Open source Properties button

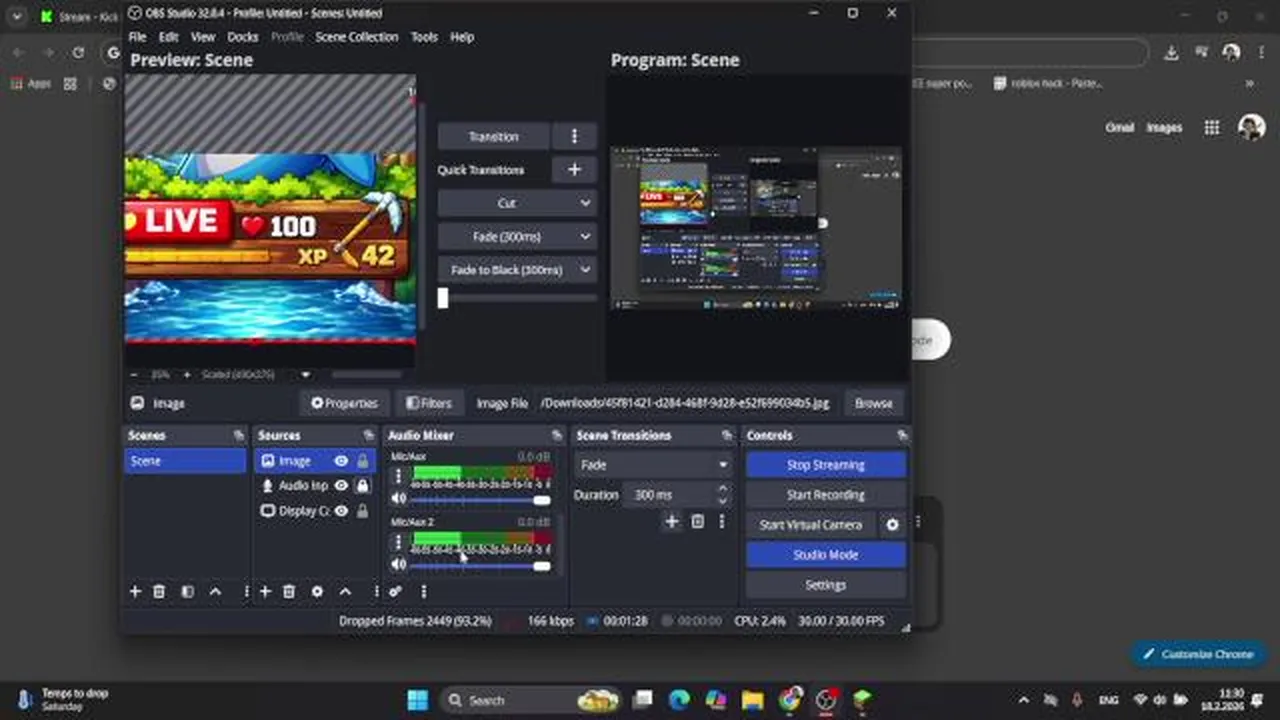(344, 403)
